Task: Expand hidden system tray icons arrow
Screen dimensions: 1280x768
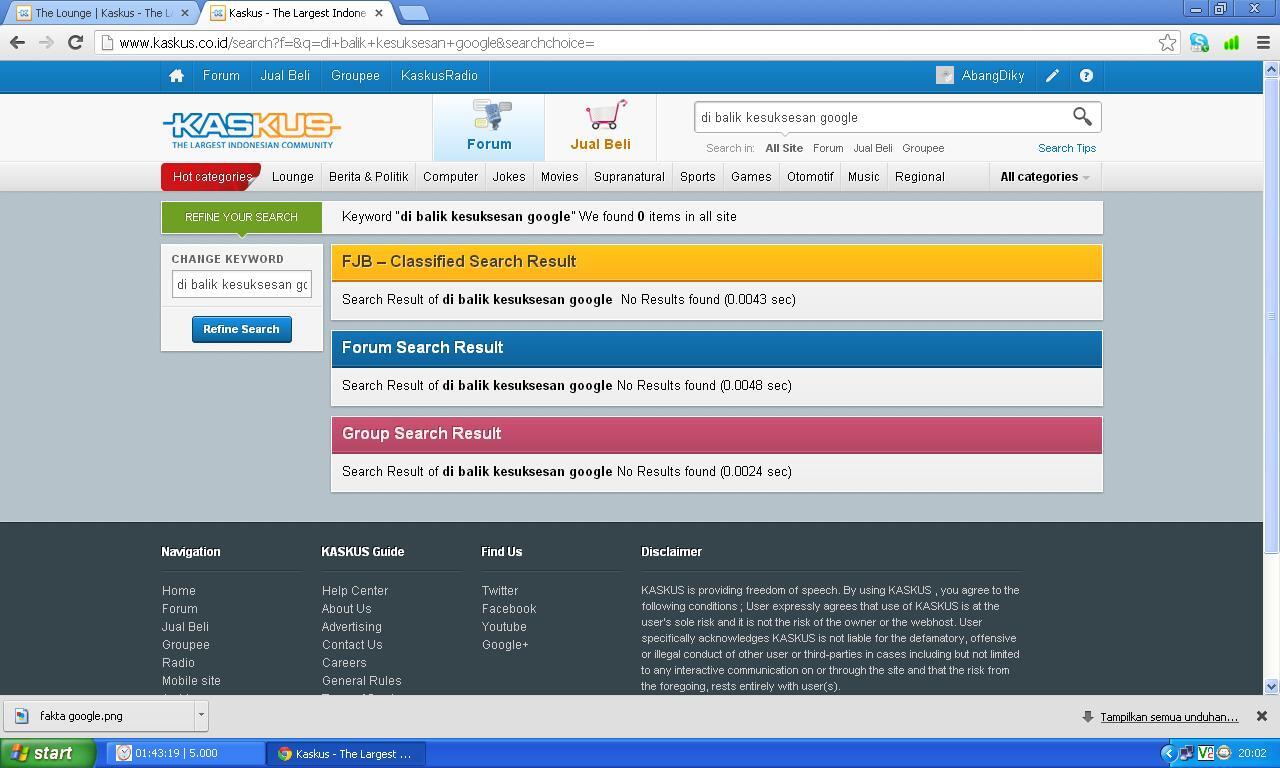Action: coord(1167,753)
